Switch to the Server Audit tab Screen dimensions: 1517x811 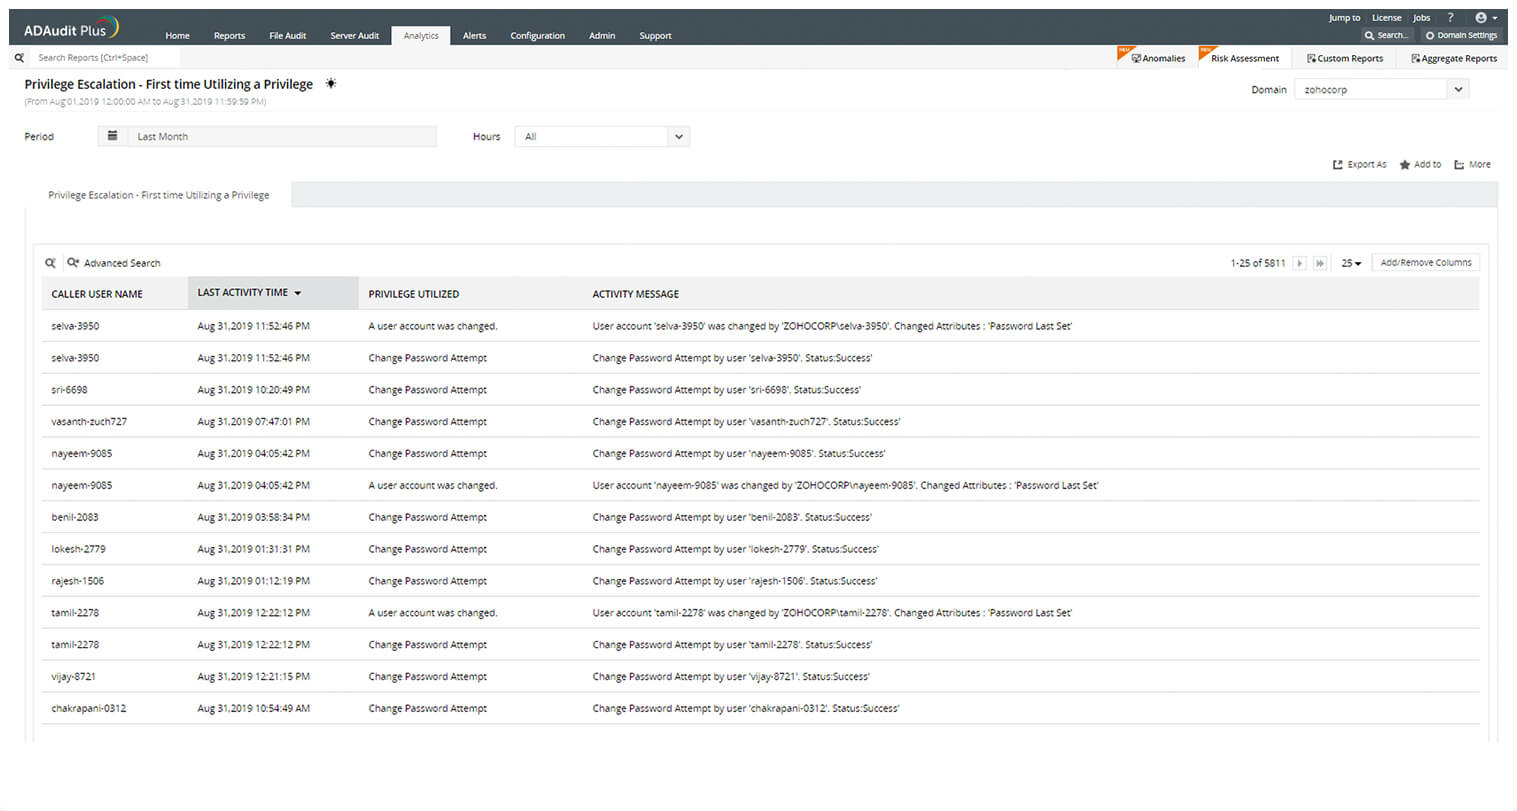(x=354, y=35)
